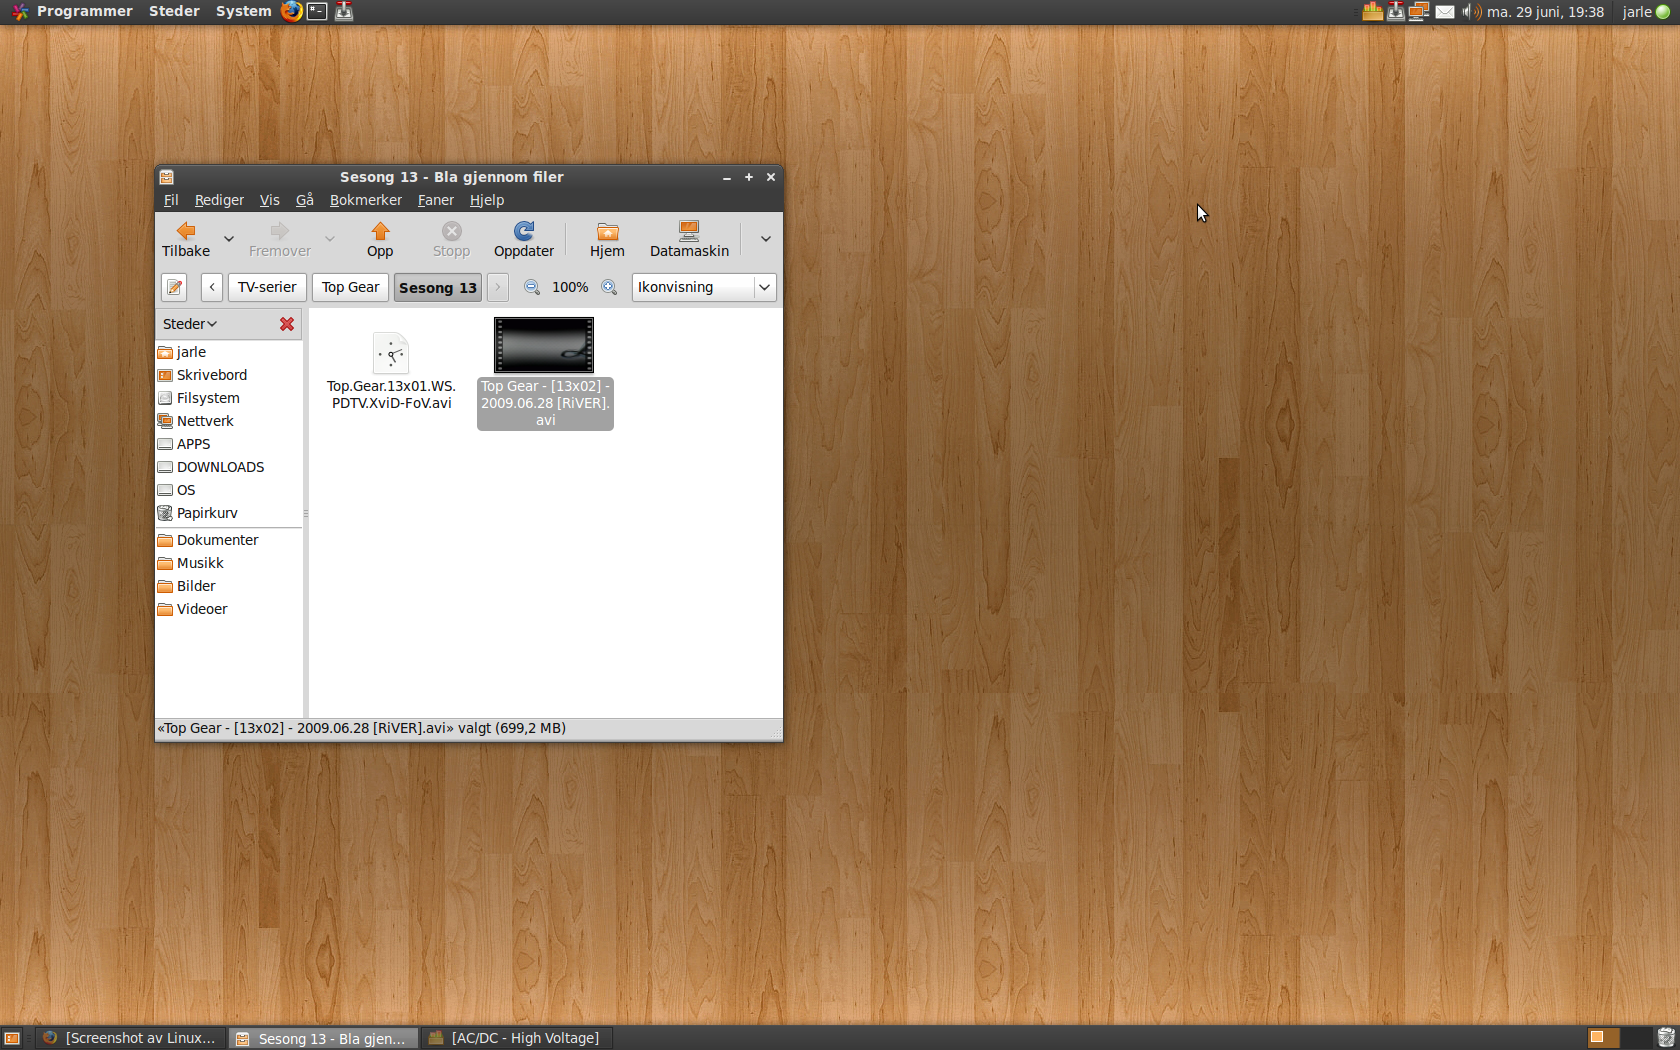
Task: Go back with the Tilbake arrow
Action: pos(186,240)
